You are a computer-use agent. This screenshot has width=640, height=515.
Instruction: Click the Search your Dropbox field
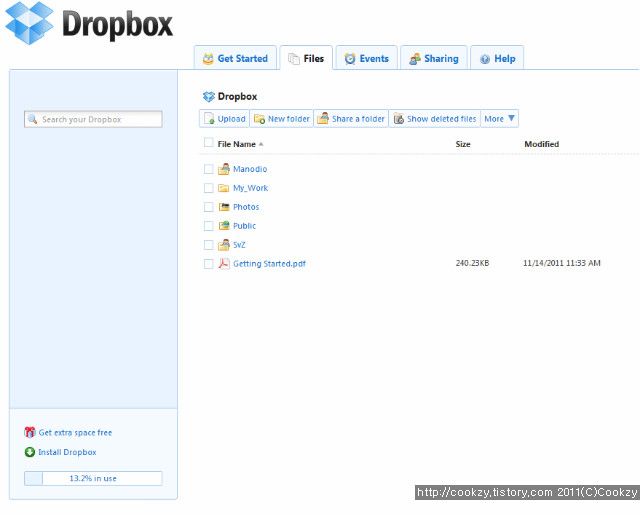93,119
